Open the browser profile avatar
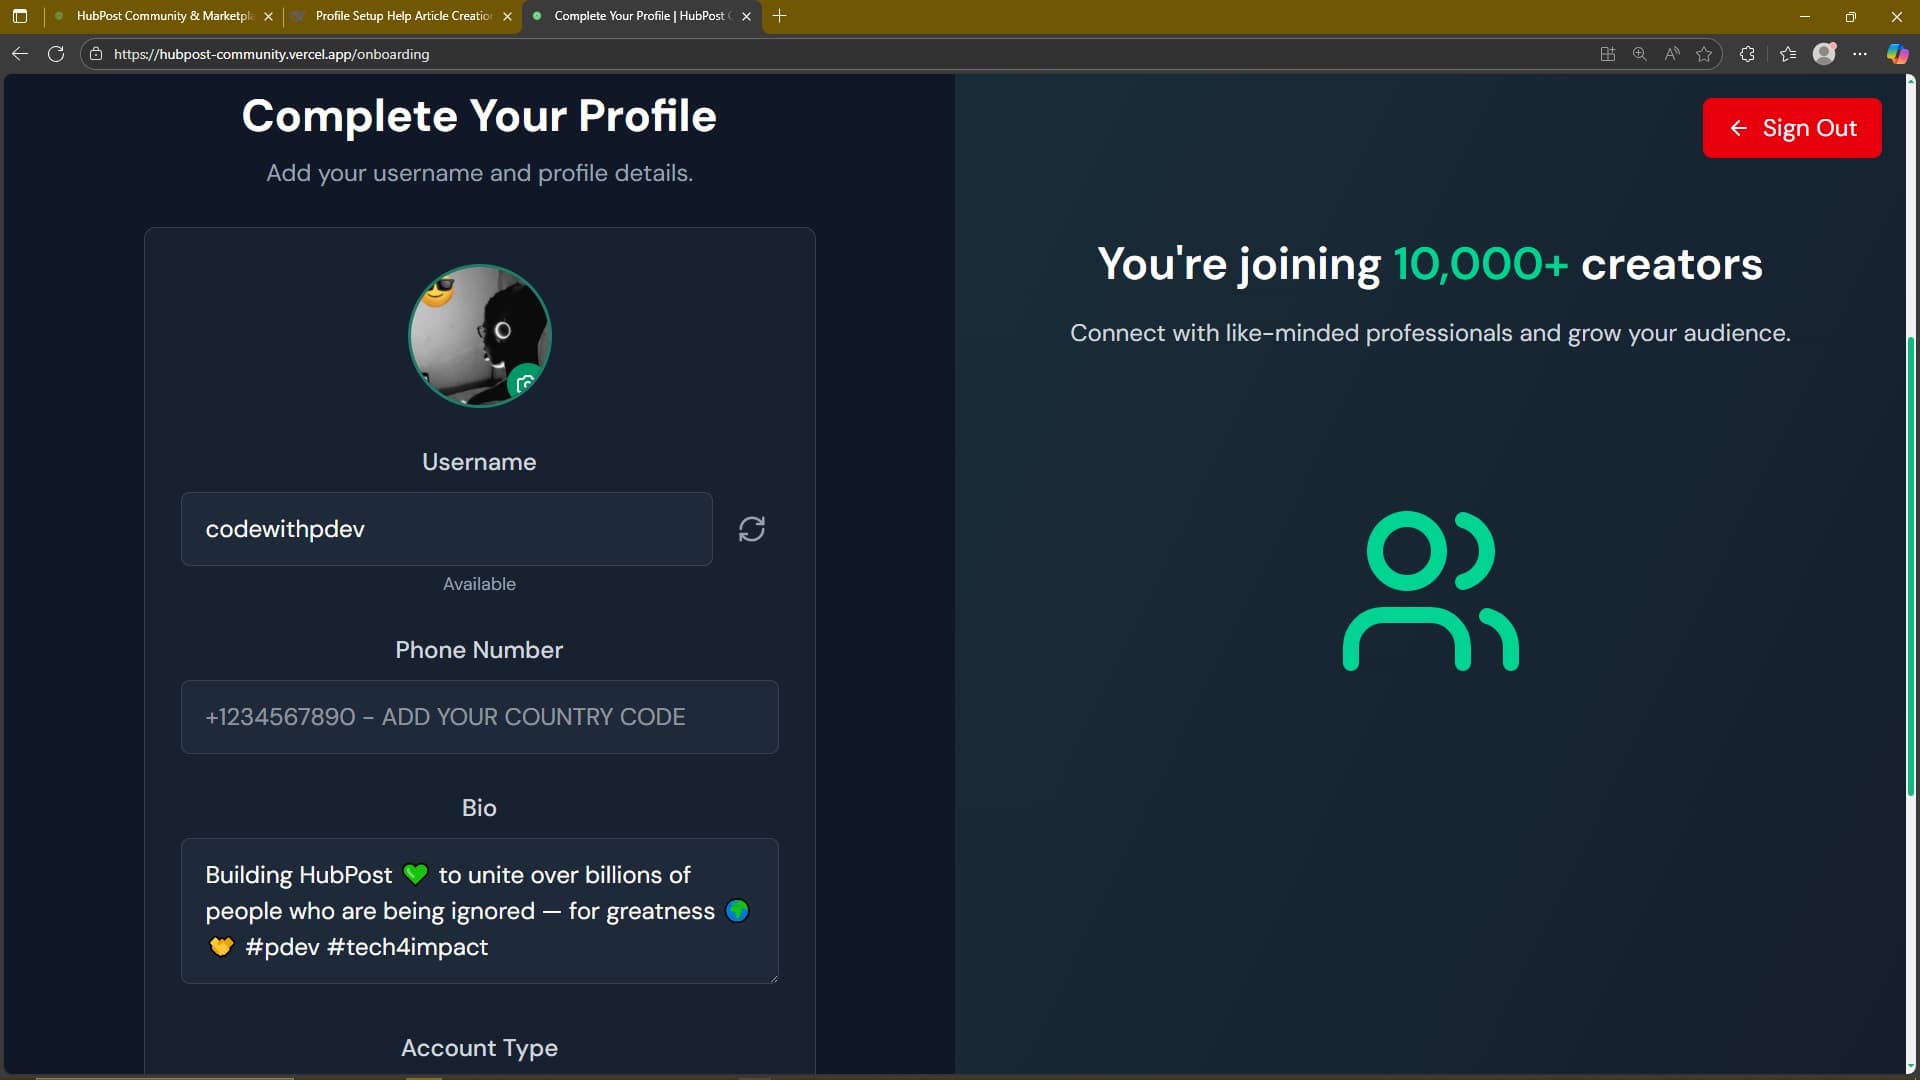This screenshot has height=1080, width=1920. [1825, 54]
